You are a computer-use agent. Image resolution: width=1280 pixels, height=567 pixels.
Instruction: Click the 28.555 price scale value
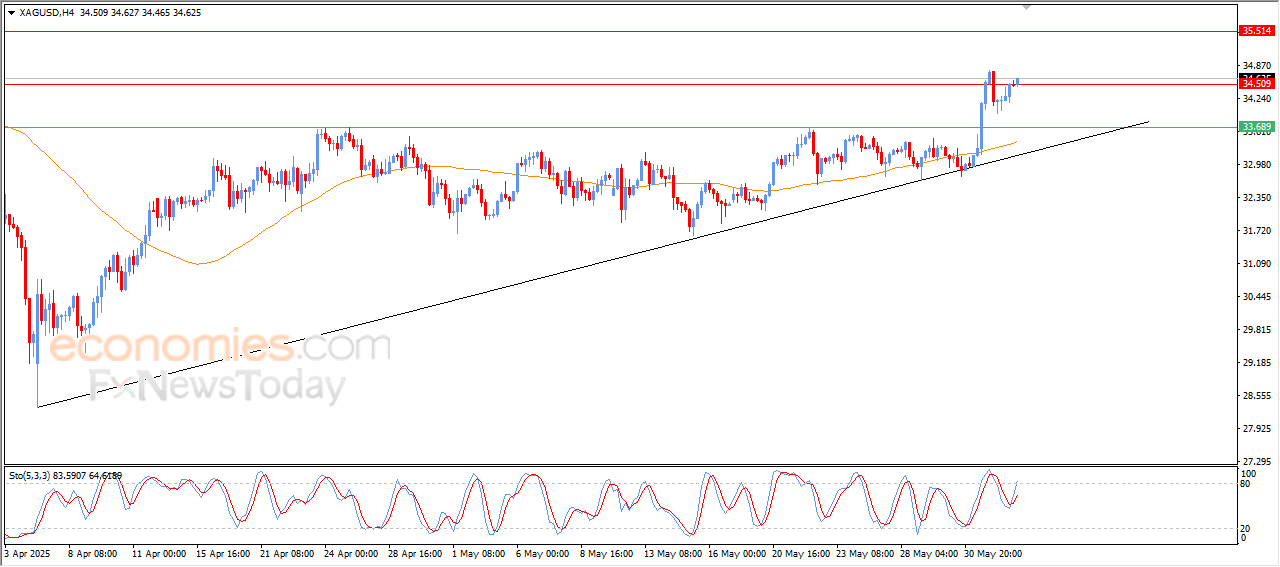1257,396
